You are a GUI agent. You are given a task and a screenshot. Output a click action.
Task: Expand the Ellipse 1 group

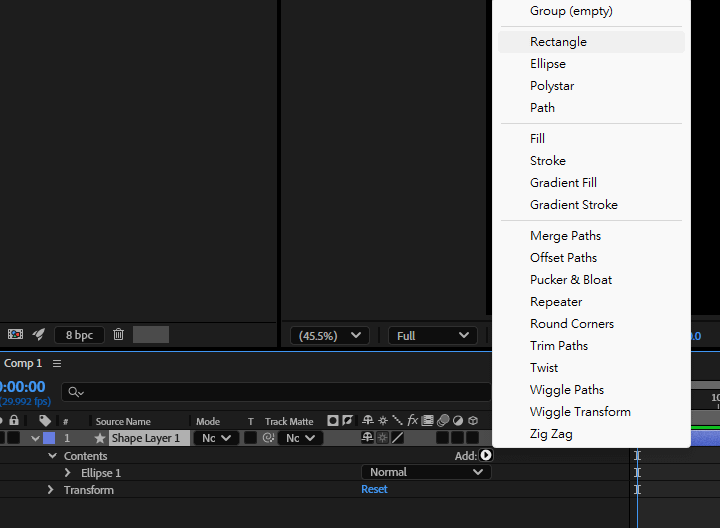pos(68,473)
